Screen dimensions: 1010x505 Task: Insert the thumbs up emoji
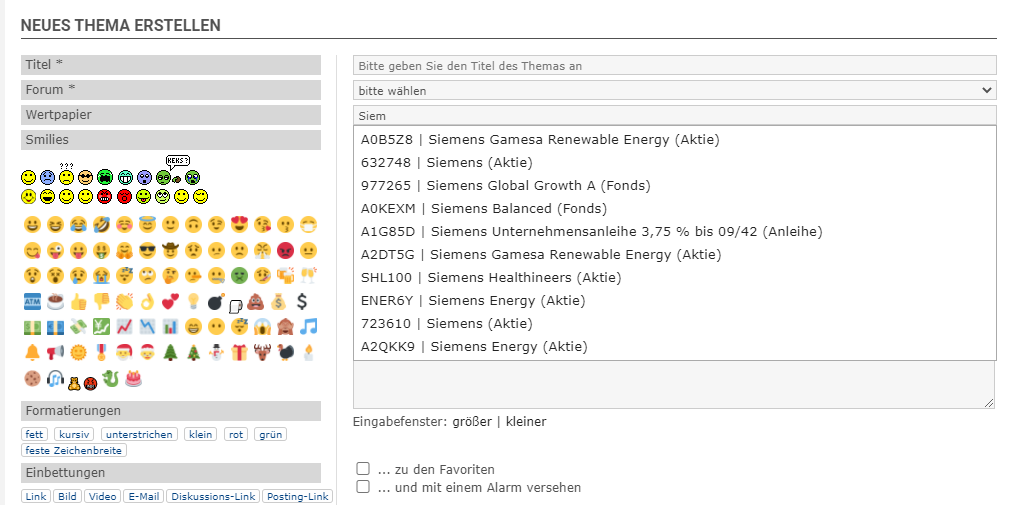coord(77,301)
